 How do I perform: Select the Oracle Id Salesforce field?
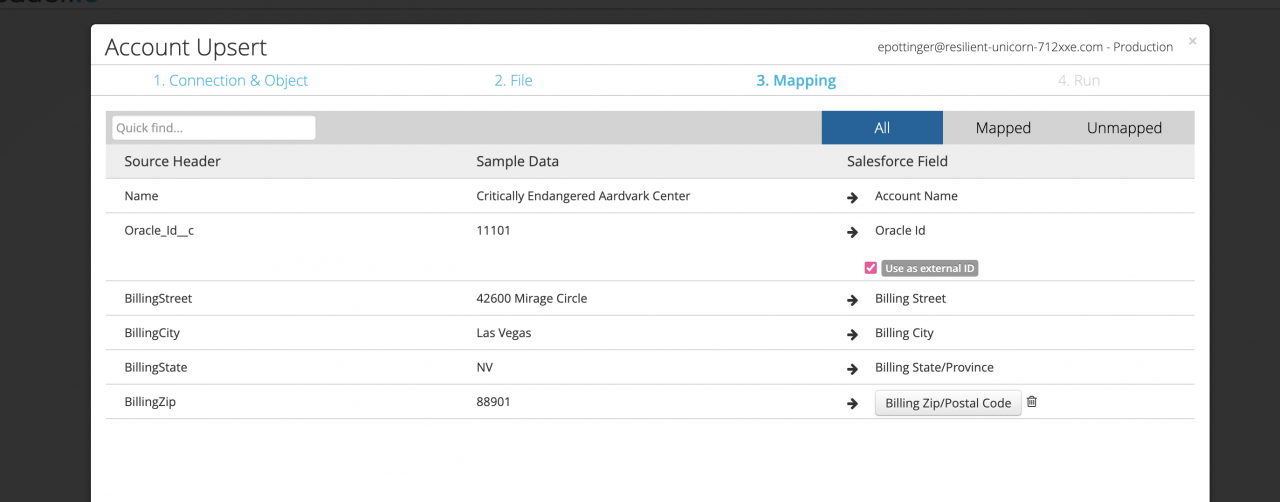click(x=900, y=230)
